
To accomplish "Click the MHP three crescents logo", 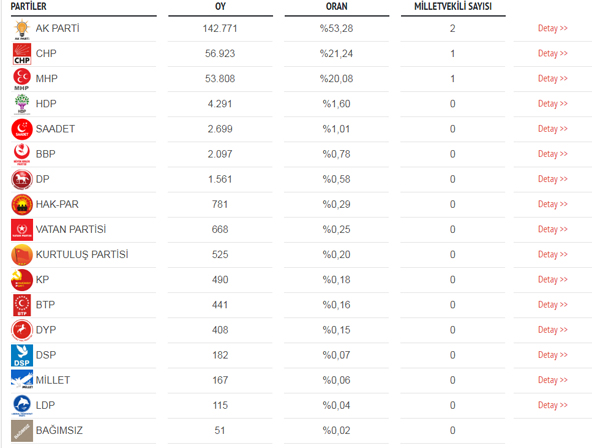I will coord(22,79).
